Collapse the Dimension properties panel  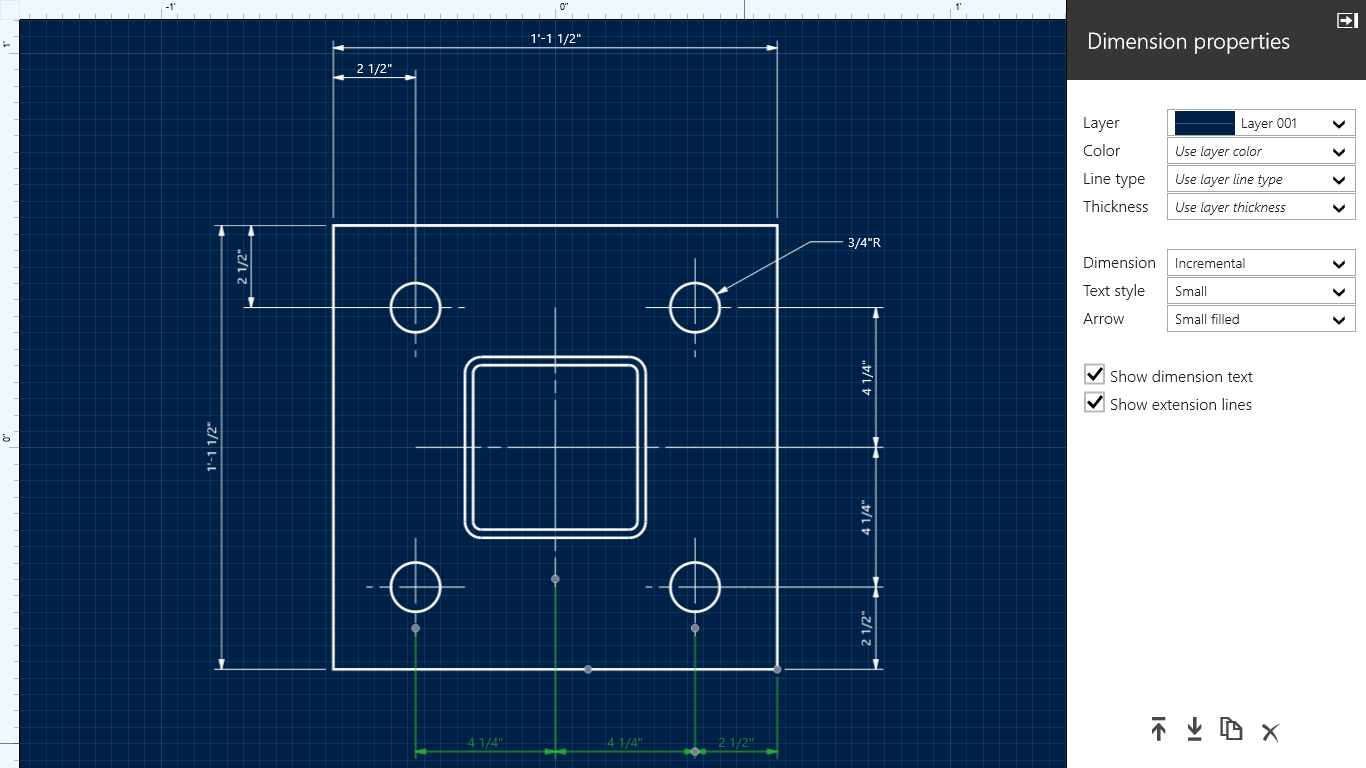(1347, 20)
